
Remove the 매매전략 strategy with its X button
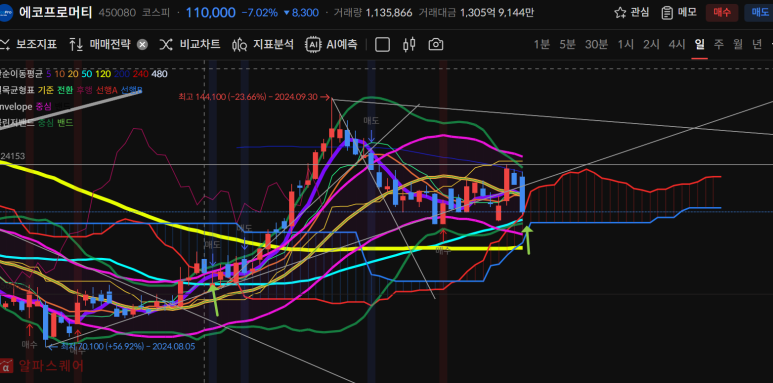click(142, 45)
